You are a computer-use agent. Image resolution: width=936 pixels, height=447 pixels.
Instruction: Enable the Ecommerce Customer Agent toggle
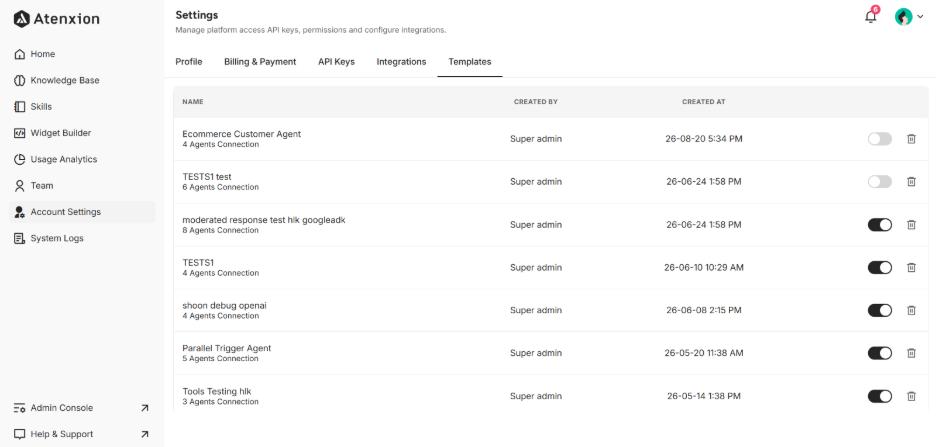[879, 138]
